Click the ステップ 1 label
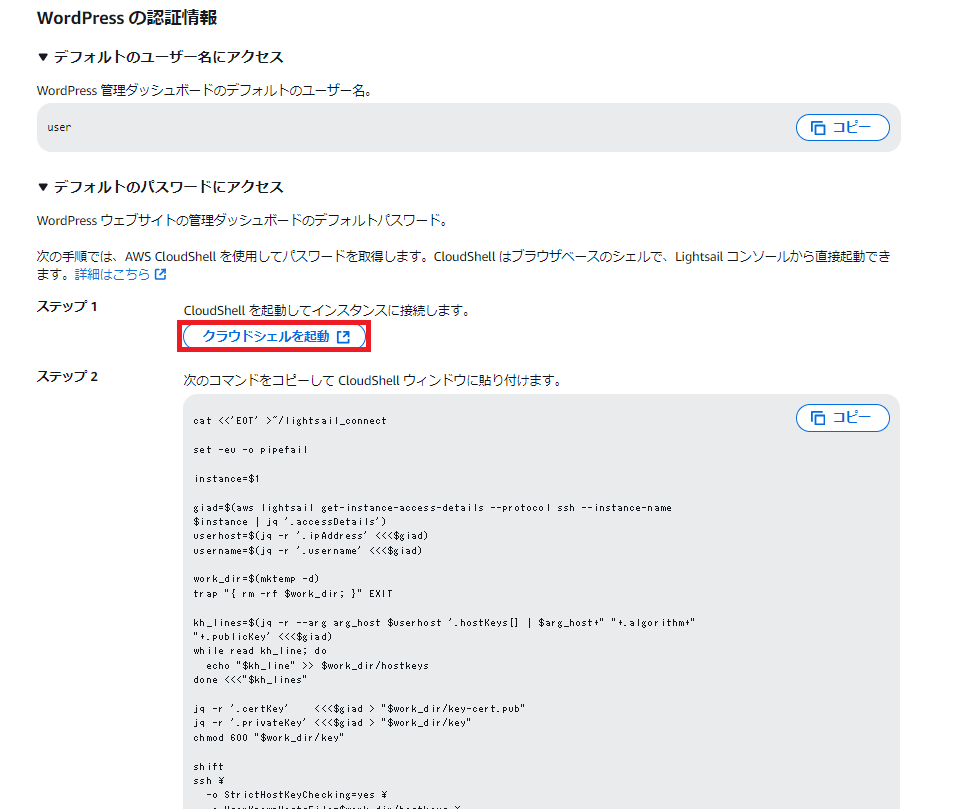 (67, 306)
